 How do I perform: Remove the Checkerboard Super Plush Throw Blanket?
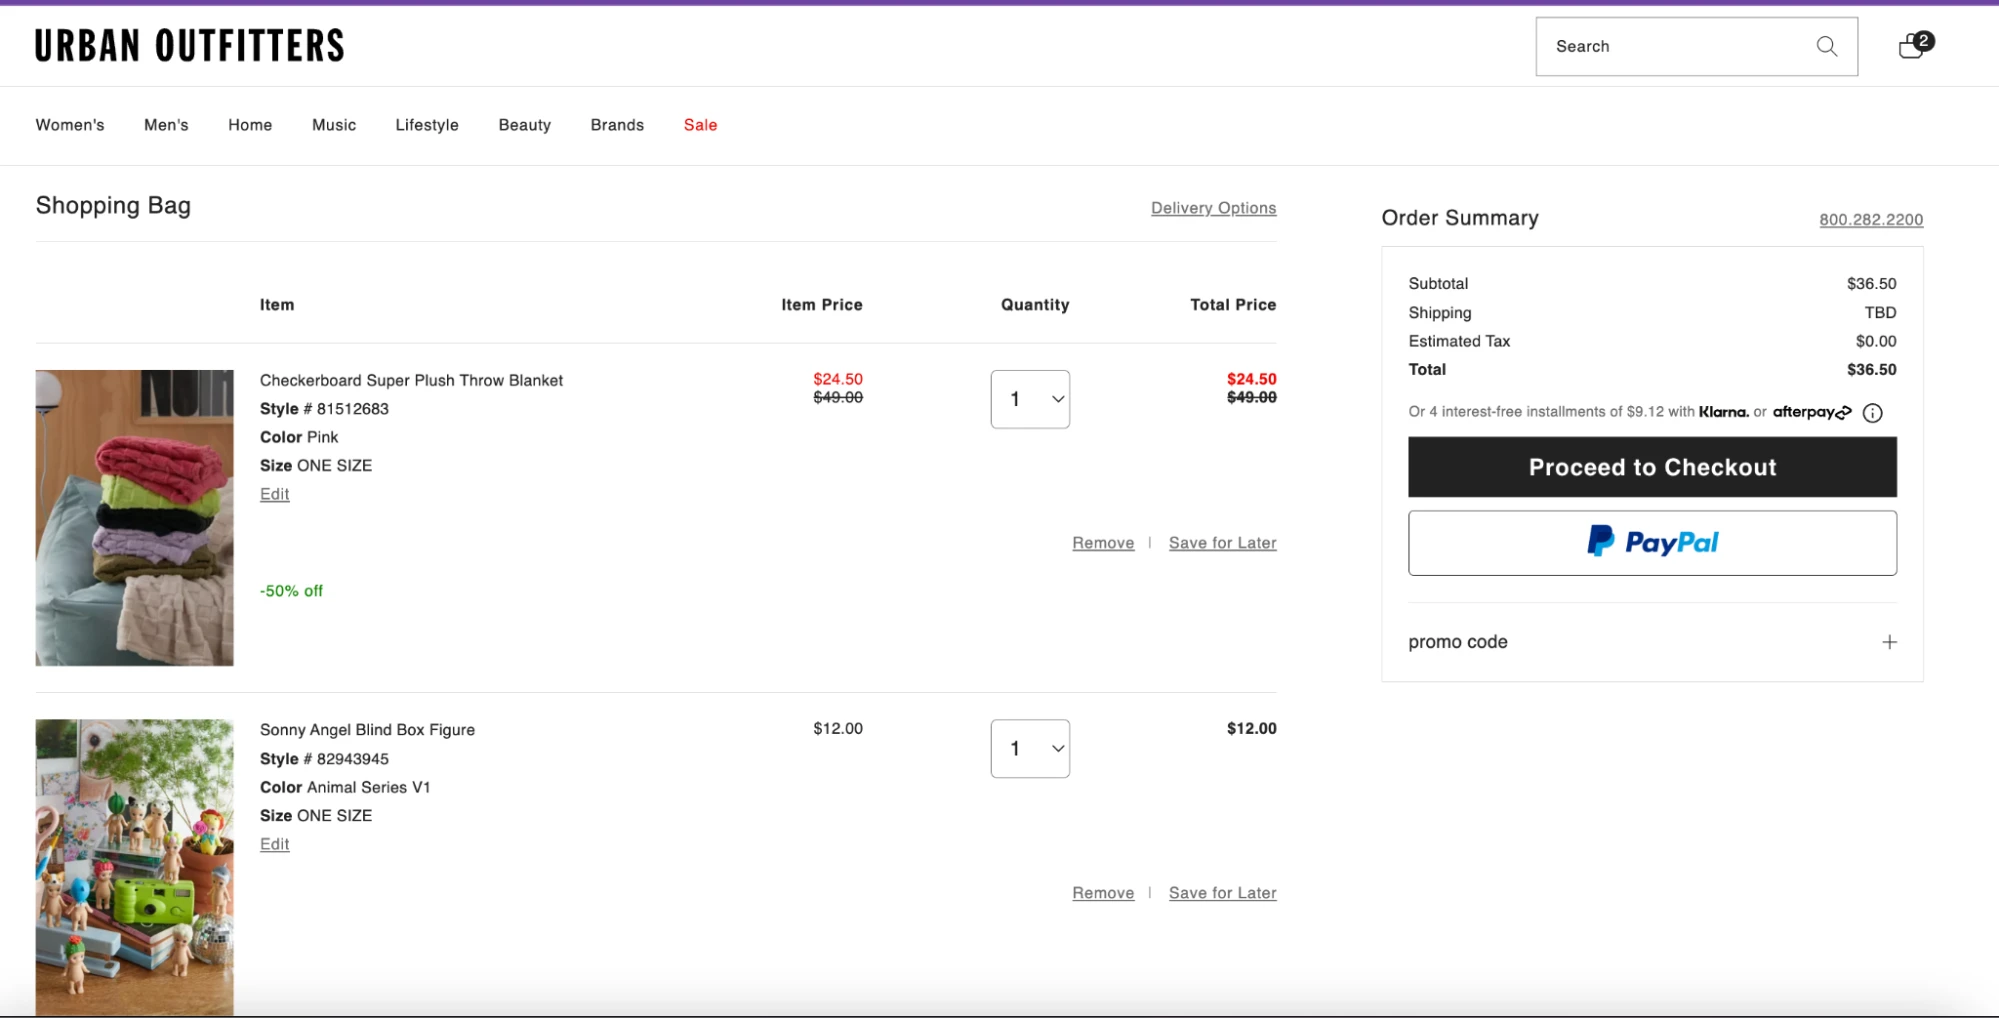coord(1103,542)
